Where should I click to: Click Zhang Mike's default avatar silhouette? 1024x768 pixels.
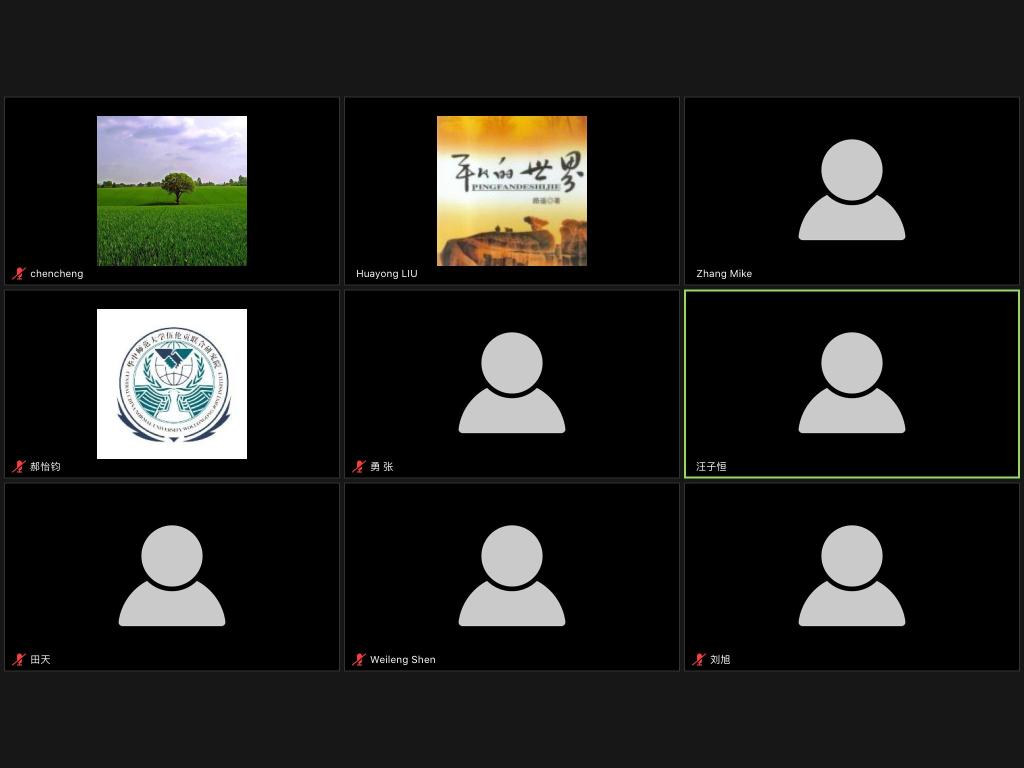[852, 190]
